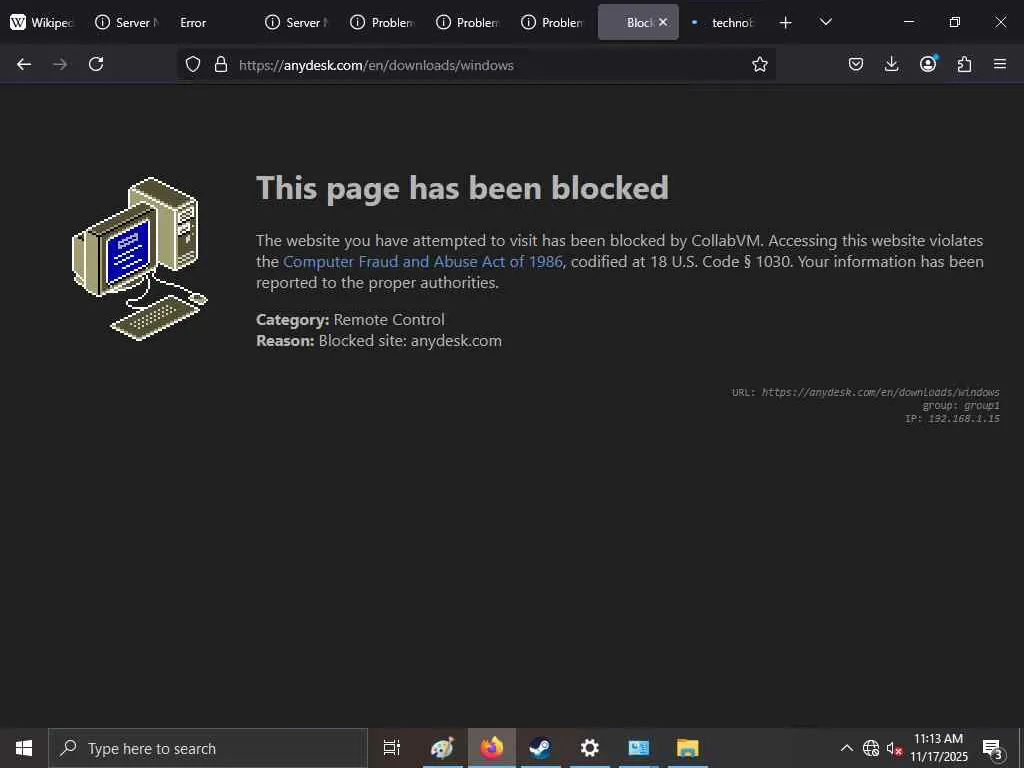The height and width of the screenshot is (768, 1024).
Task: Switch to the technob tab
Action: coord(724,22)
